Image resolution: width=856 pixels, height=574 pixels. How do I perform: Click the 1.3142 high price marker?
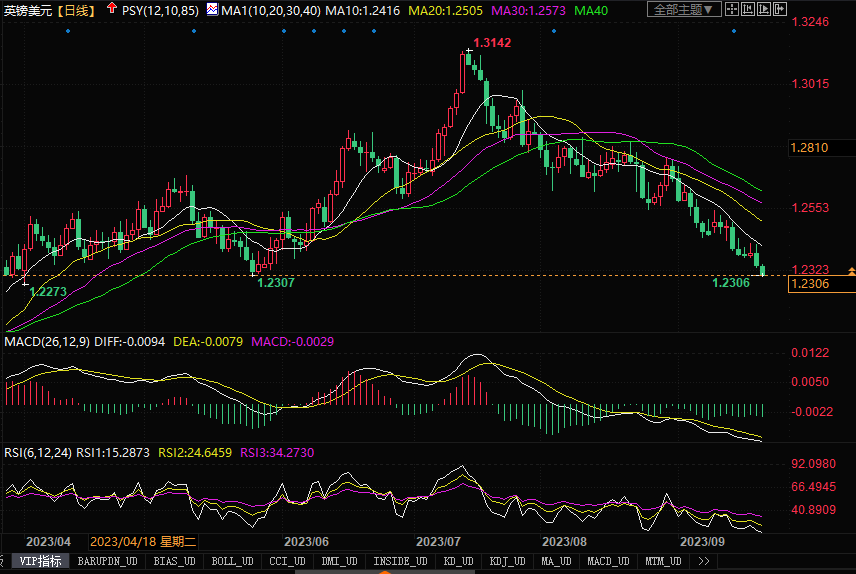(492, 43)
